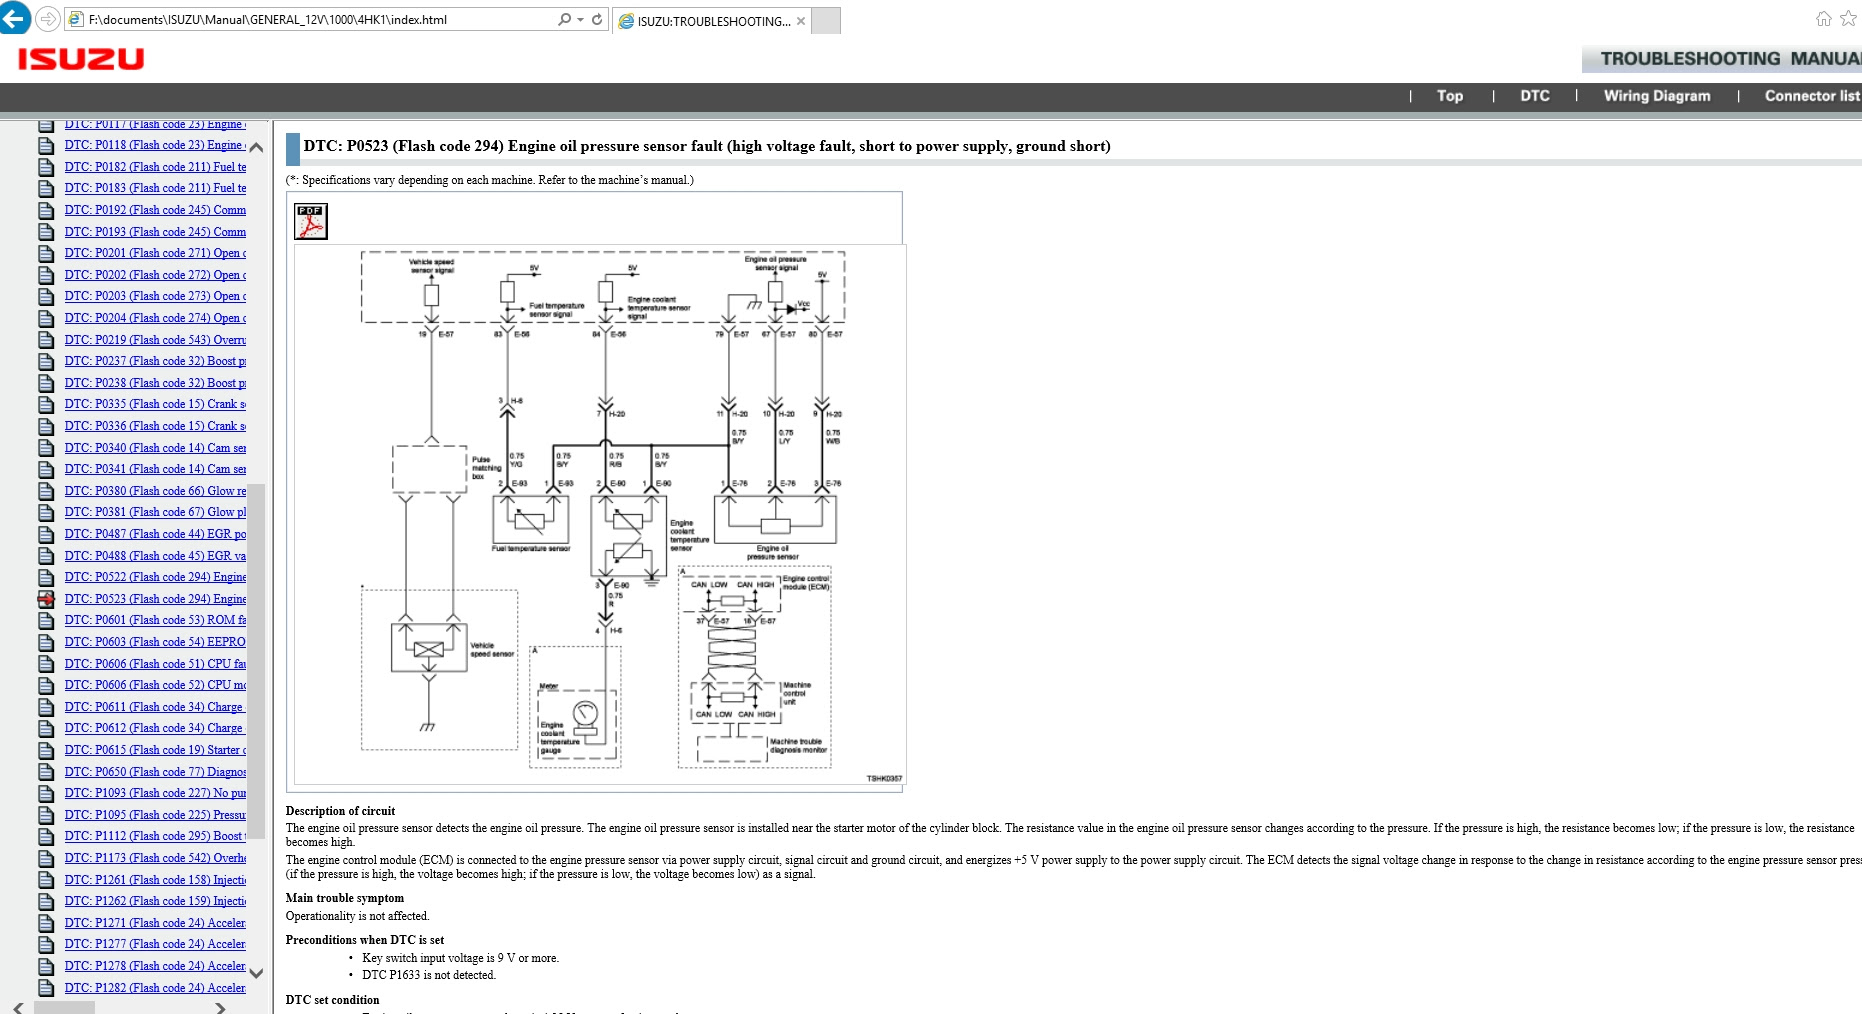This screenshot has width=1862, height=1014.
Task: Open link DTC: P0118 Flash code 23
Action: pos(155,145)
